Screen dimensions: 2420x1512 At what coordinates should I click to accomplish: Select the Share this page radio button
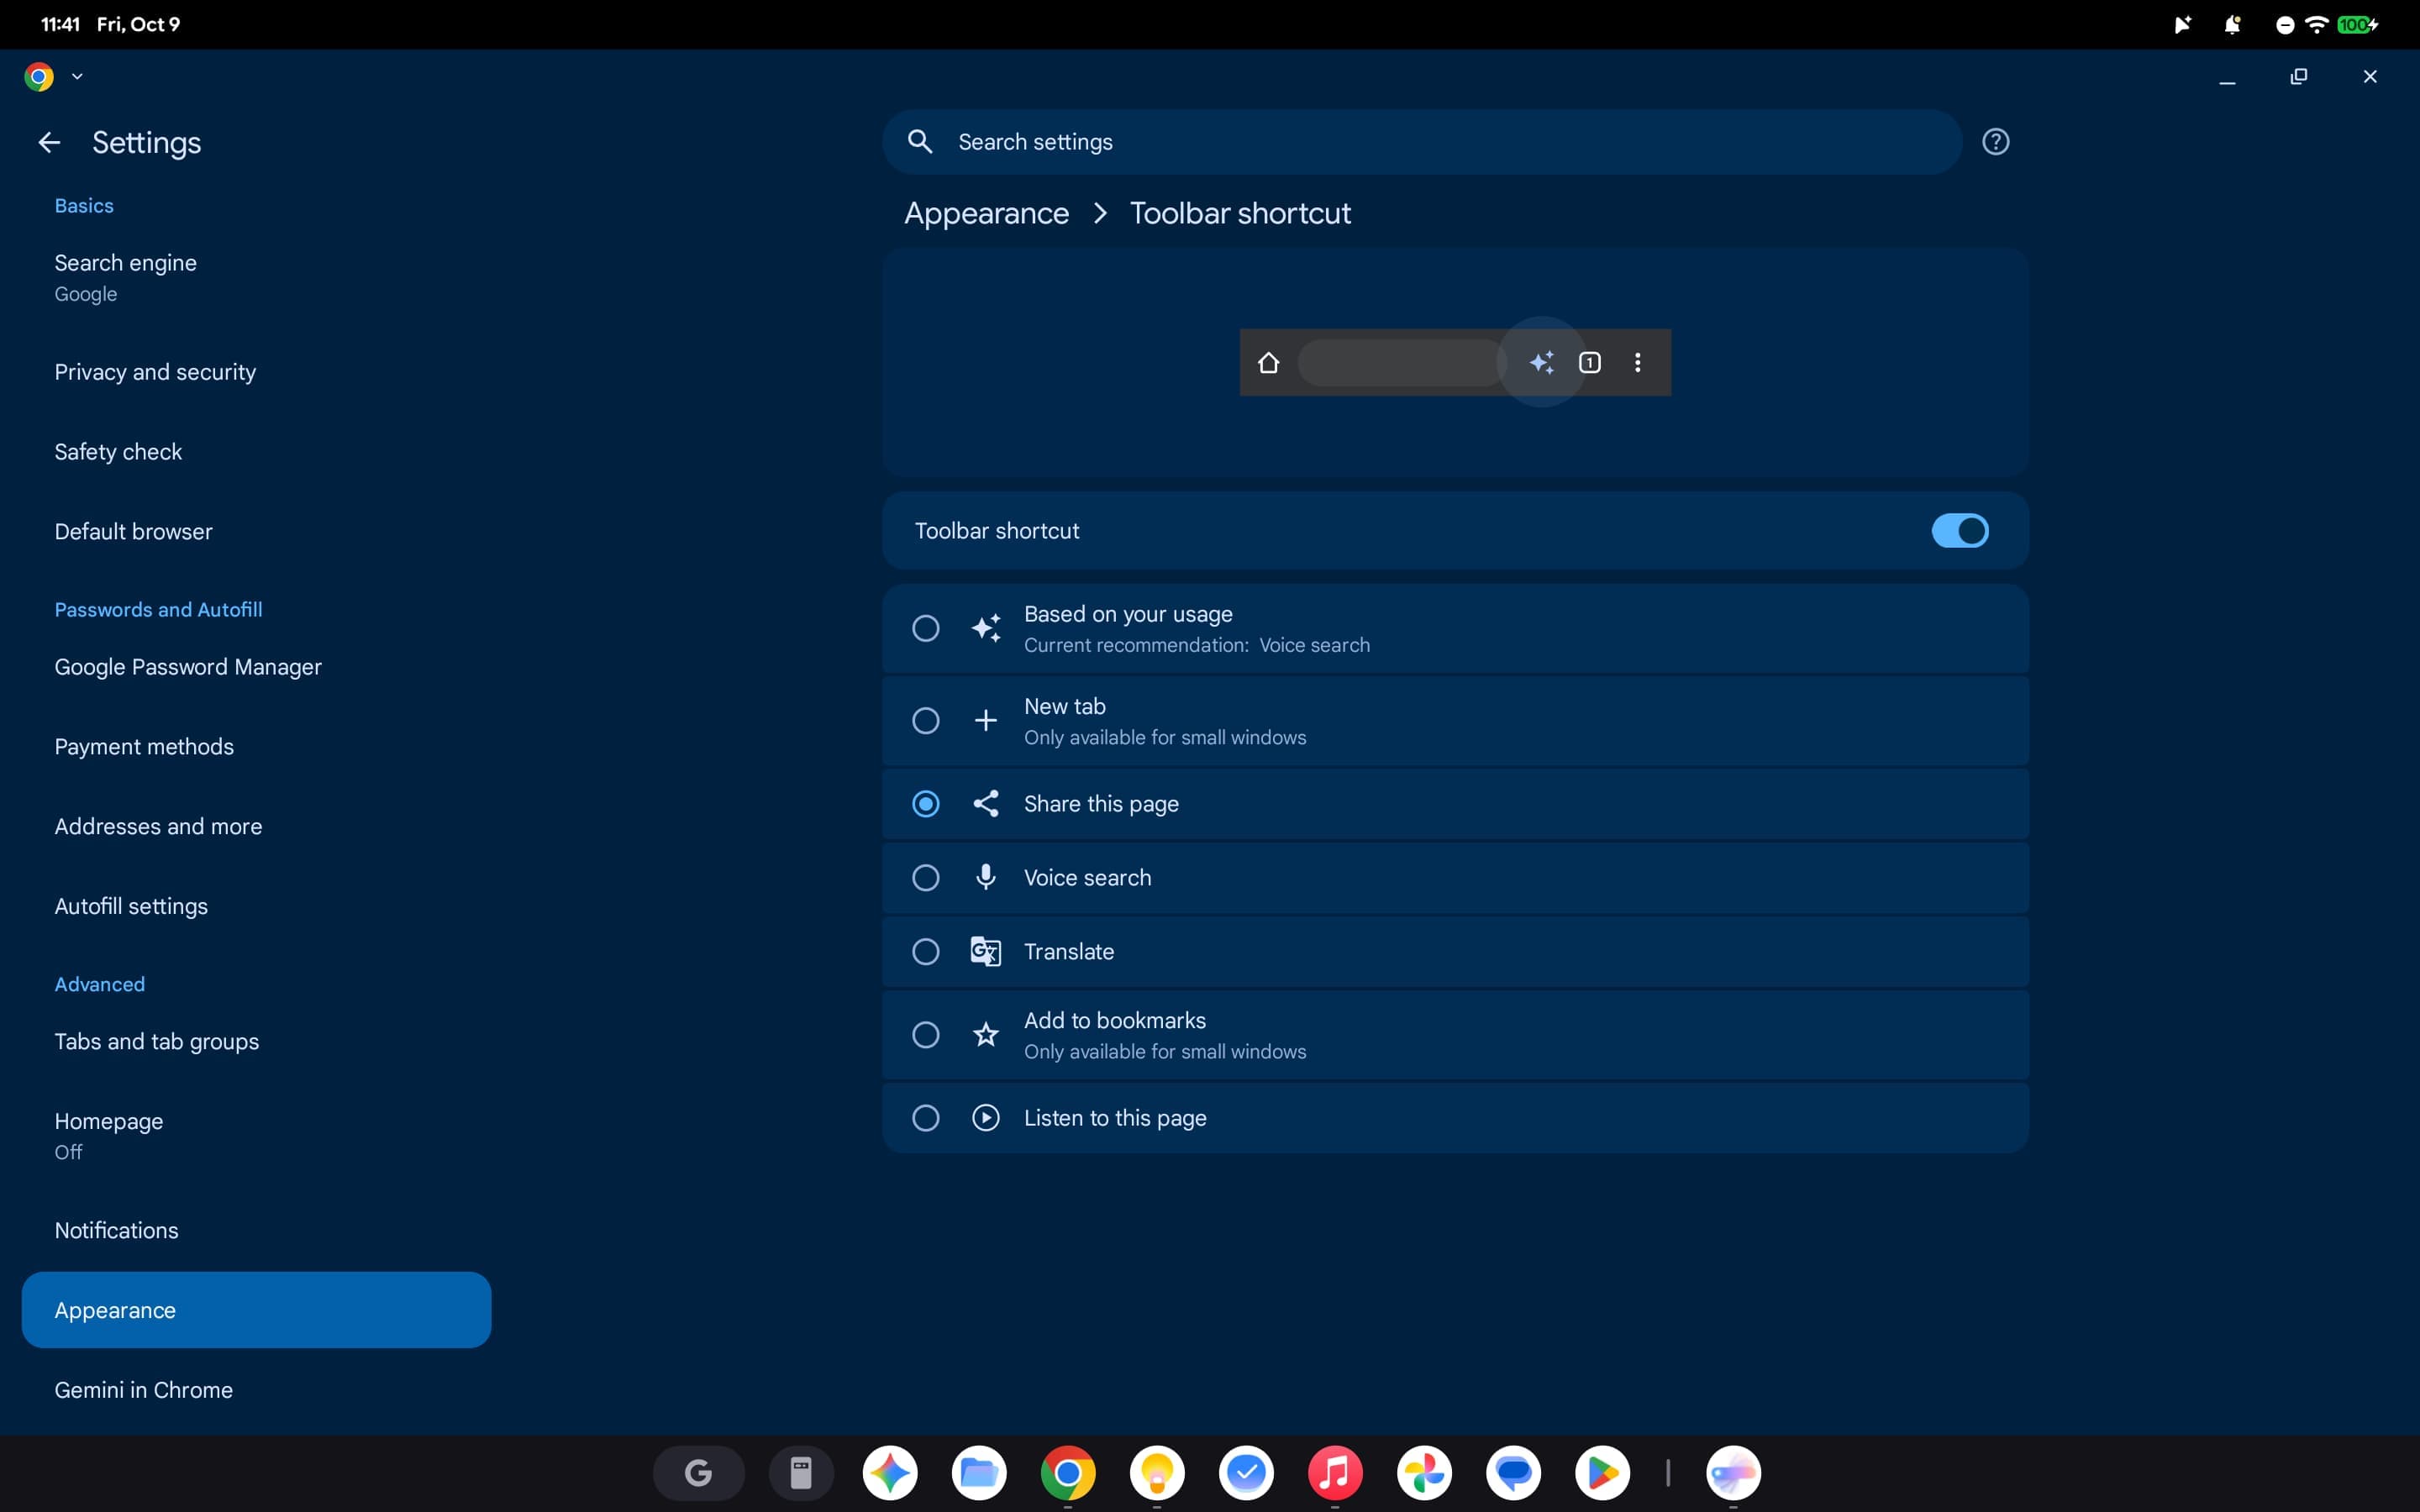pyautogui.click(x=926, y=804)
